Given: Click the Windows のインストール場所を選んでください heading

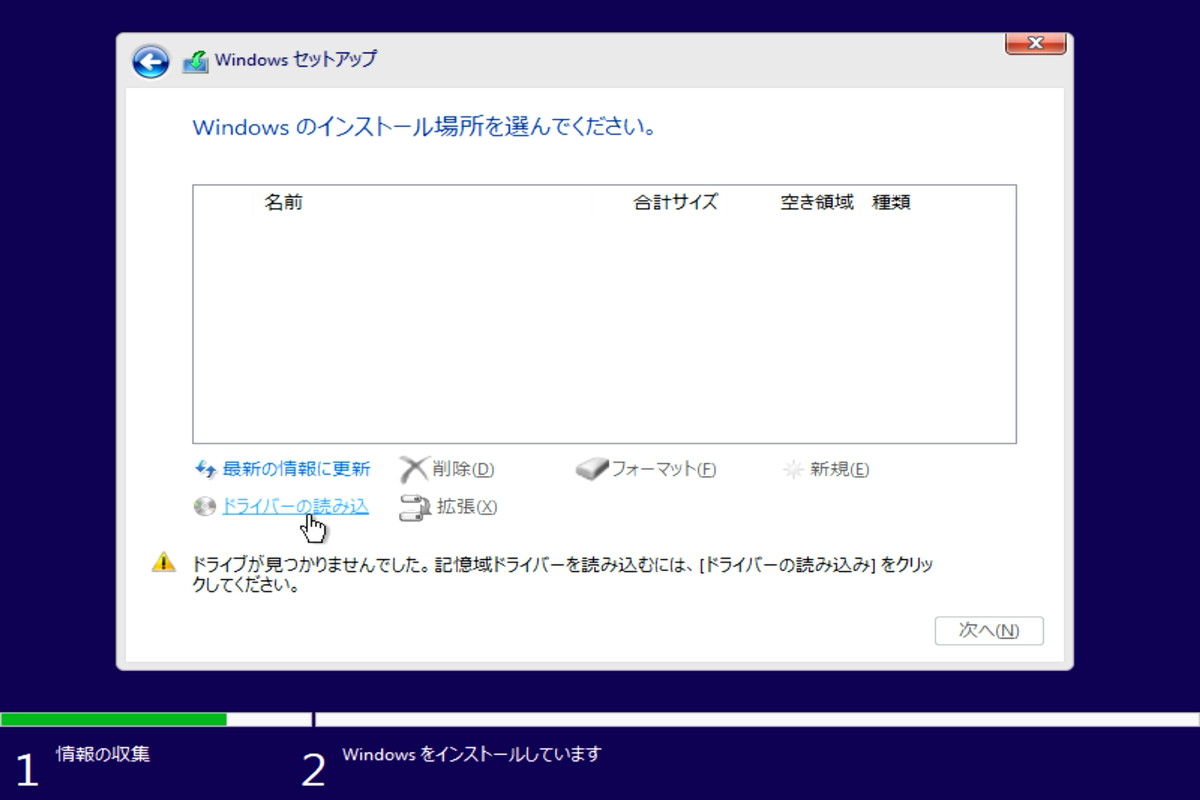Looking at the screenshot, I should tap(424, 128).
